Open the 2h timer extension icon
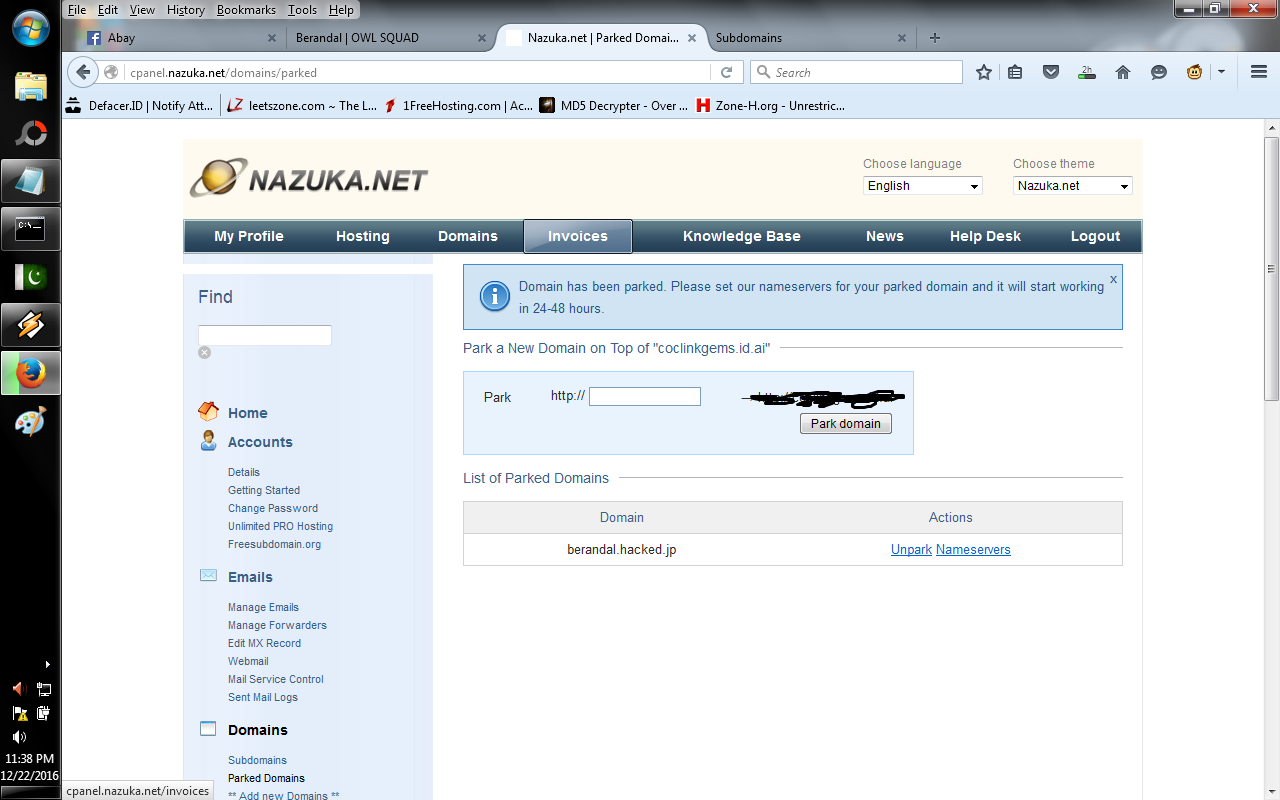Viewport: 1280px width, 800px height. pyautogui.click(x=1087, y=72)
